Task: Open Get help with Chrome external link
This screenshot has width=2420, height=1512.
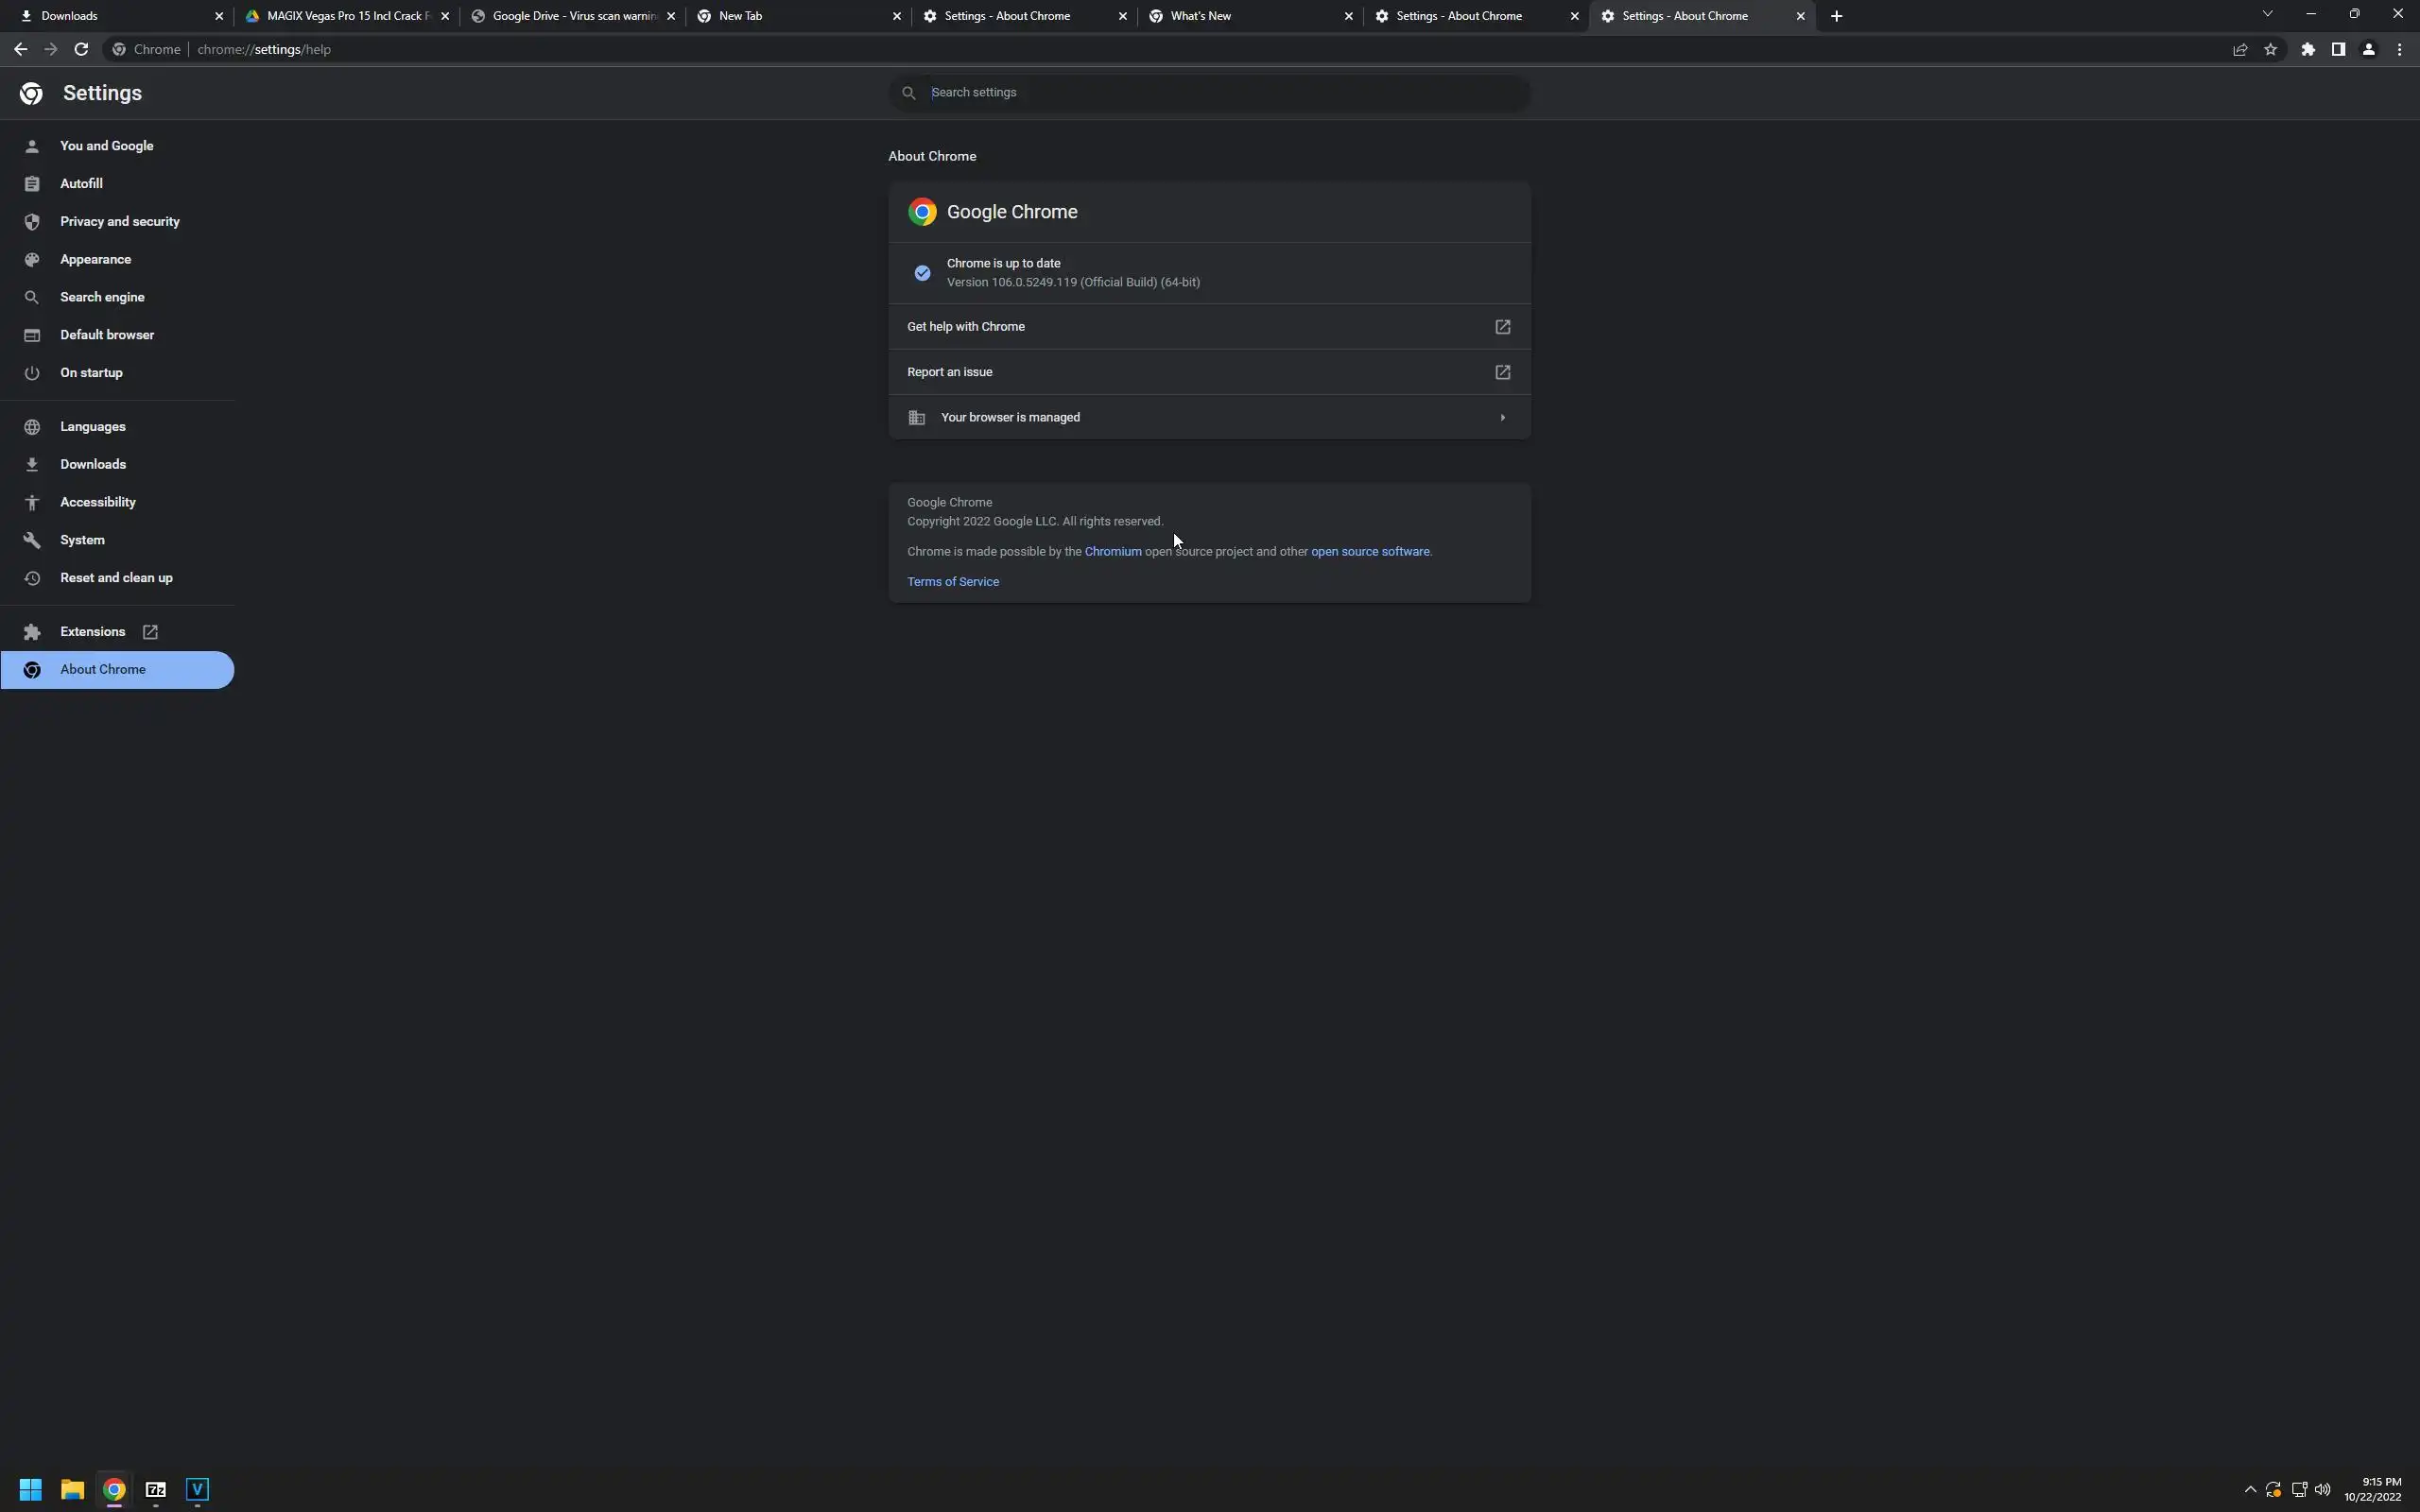Action: 1502,327
